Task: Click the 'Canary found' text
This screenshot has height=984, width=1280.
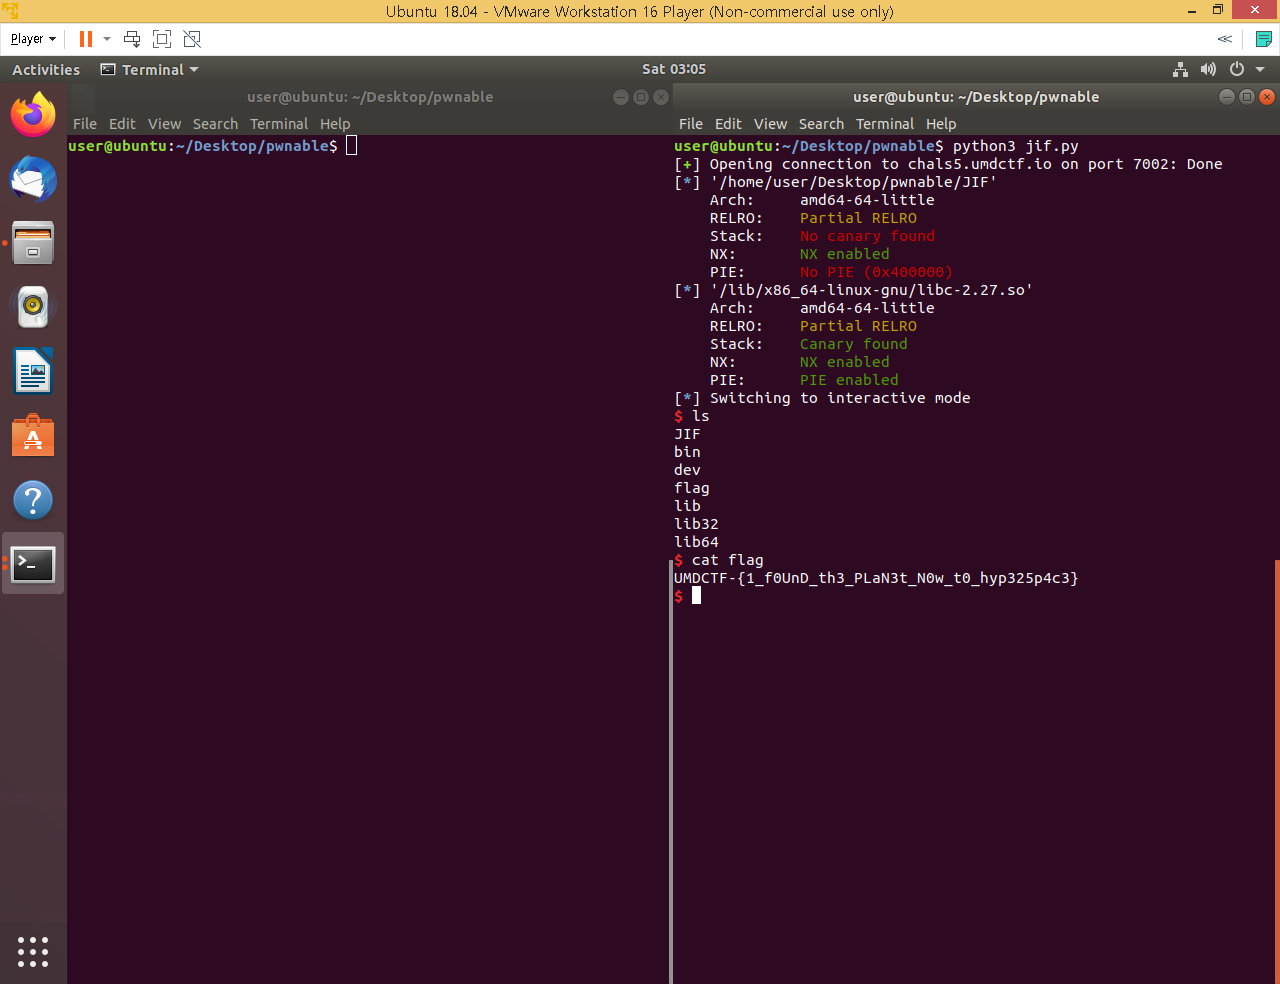Action: [853, 344]
